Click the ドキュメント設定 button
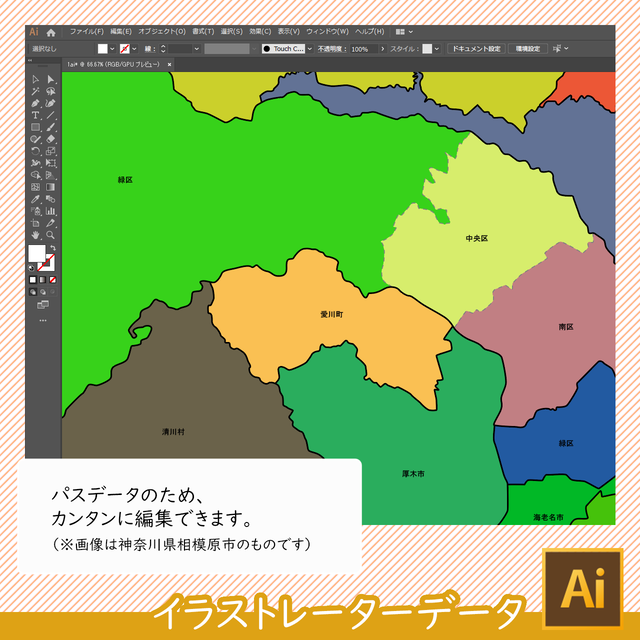This screenshot has height=640, width=640. pyautogui.click(x=476, y=49)
